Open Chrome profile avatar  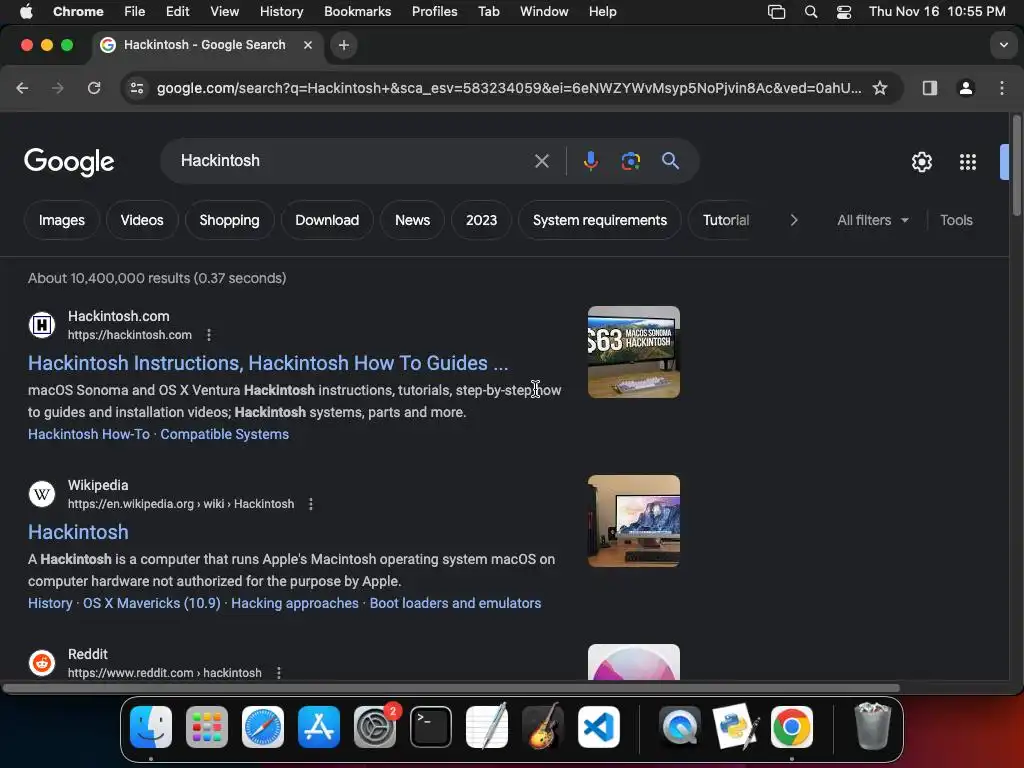966,88
